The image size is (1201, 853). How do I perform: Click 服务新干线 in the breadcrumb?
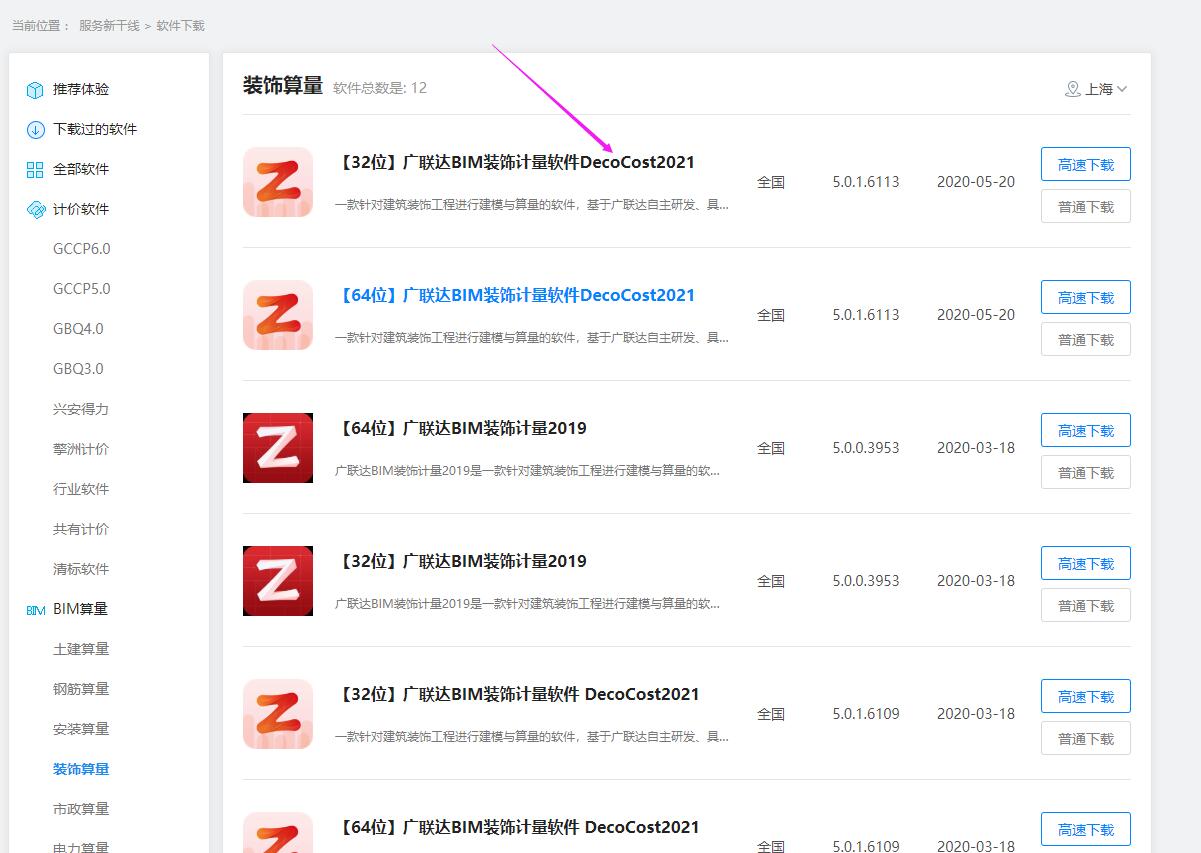(x=109, y=25)
